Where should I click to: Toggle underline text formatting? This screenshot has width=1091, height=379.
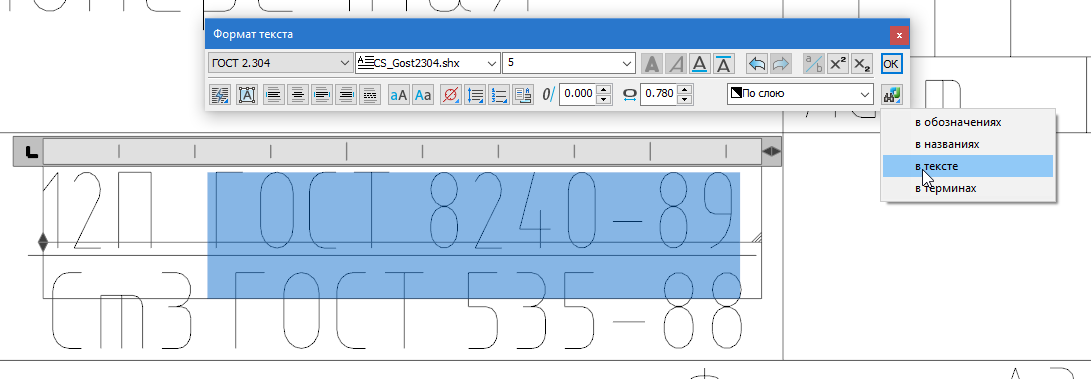coord(700,63)
